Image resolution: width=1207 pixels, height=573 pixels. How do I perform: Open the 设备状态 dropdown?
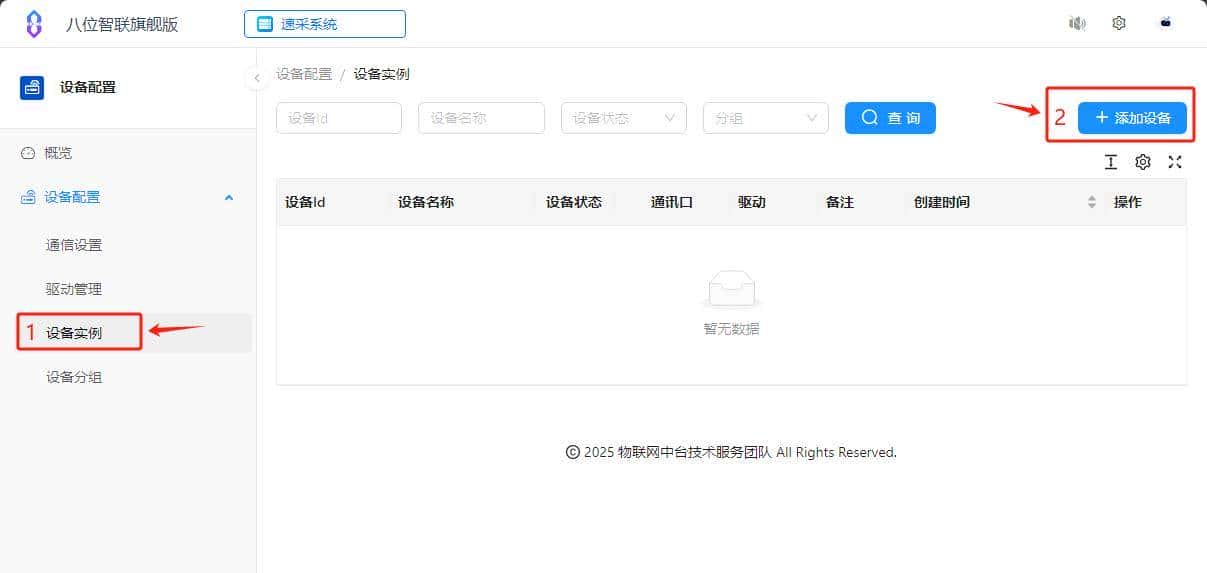[624, 118]
